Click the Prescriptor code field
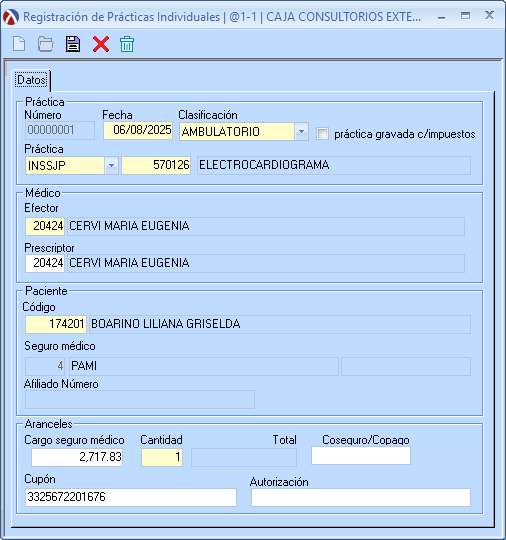This screenshot has width=506, height=540. [45, 263]
